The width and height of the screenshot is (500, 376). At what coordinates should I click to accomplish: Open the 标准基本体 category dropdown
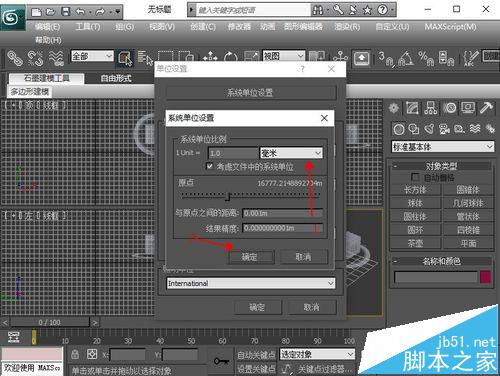point(443,147)
